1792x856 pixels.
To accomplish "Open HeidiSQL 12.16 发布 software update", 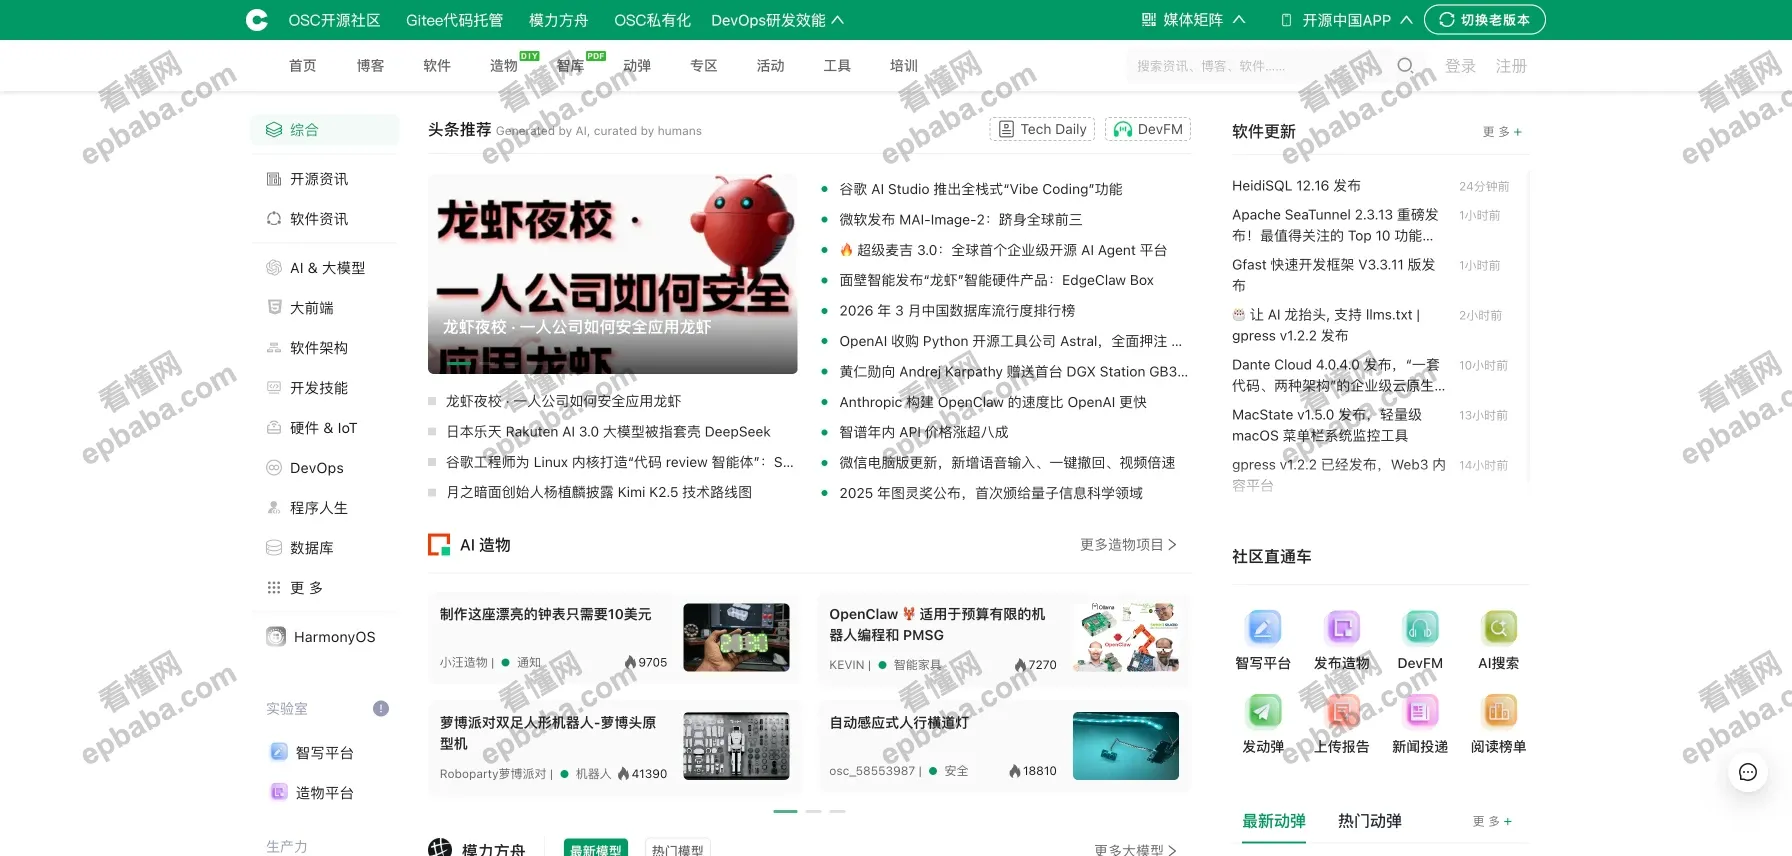I will pyautogui.click(x=1296, y=186).
